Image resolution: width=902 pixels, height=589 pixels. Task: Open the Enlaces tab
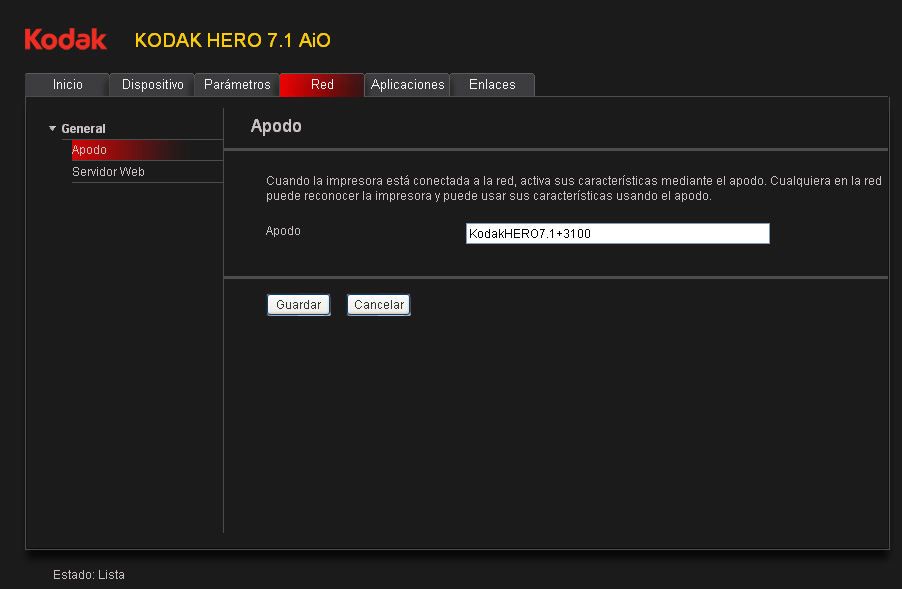pos(492,85)
